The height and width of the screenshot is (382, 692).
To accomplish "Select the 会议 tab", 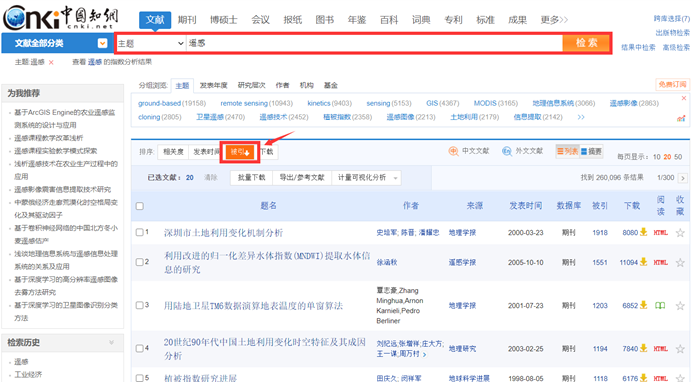I will click(260, 20).
